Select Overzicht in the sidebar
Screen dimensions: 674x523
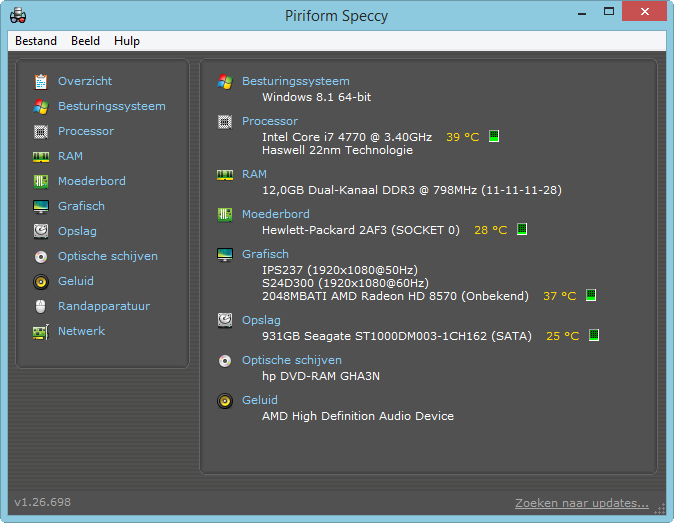coord(85,81)
